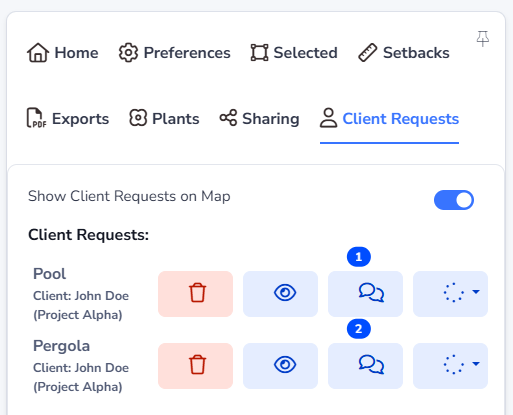Image resolution: width=513 pixels, height=415 pixels.
Task: Open comments for the Pergola request
Action: 365,366
